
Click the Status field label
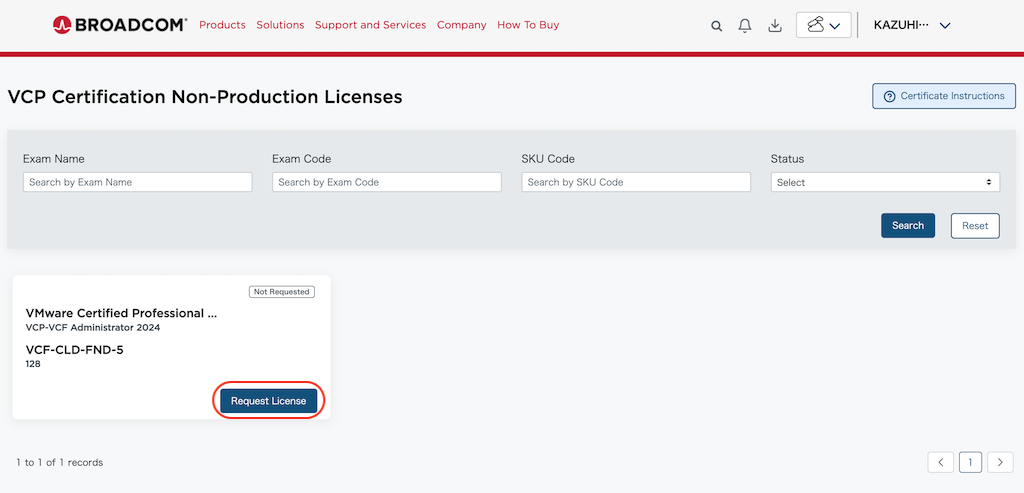pos(787,159)
